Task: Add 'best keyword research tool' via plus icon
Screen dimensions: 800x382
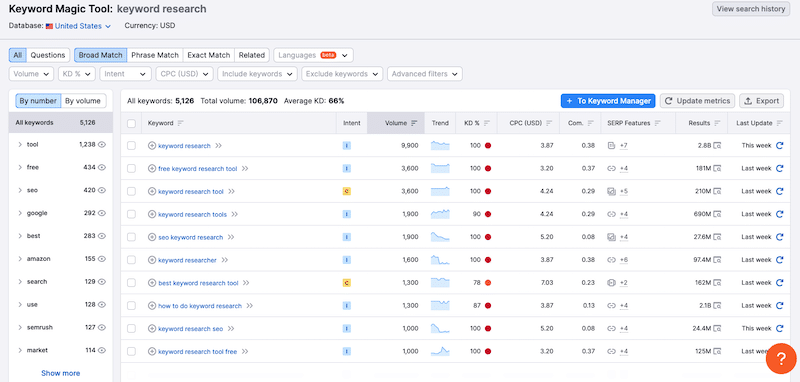Action: [152, 283]
